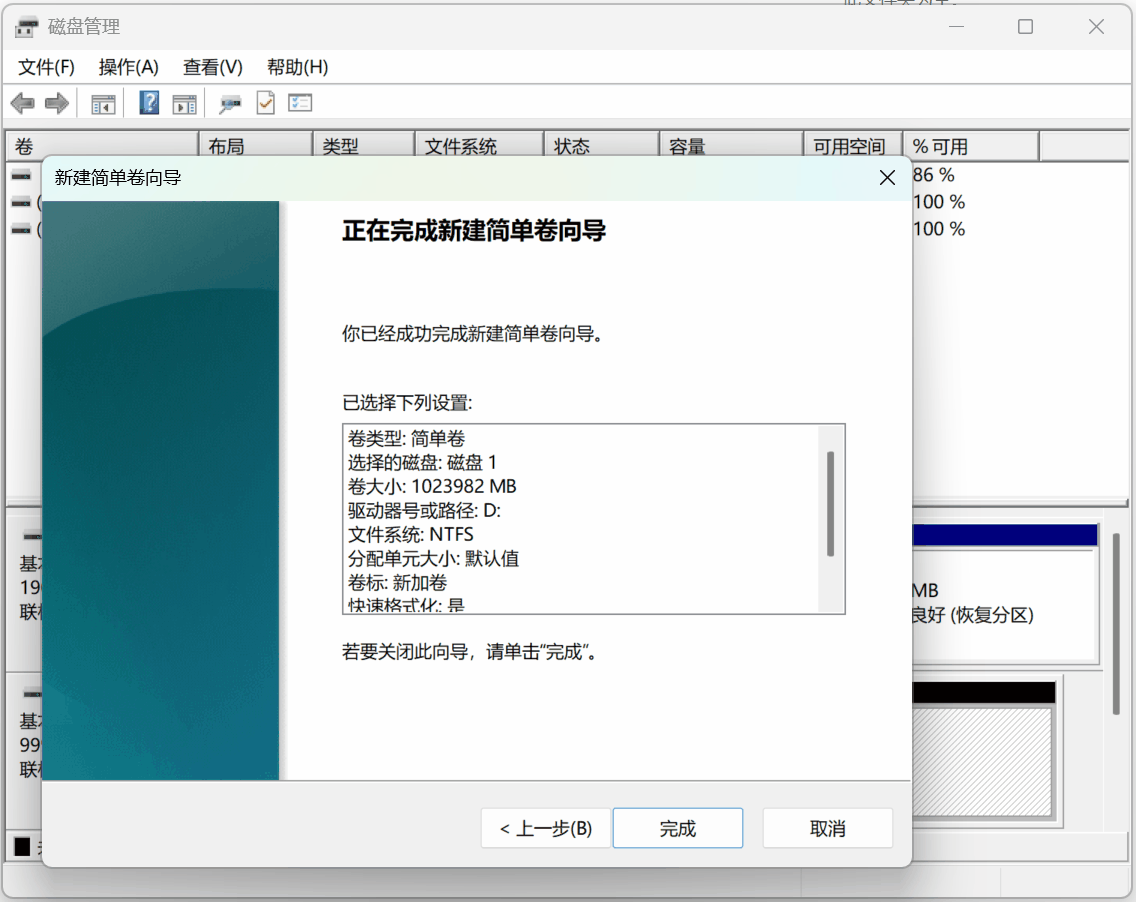Close the 新建简单卷向导 dialog
This screenshot has width=1136, height=902.
point(887,178)
